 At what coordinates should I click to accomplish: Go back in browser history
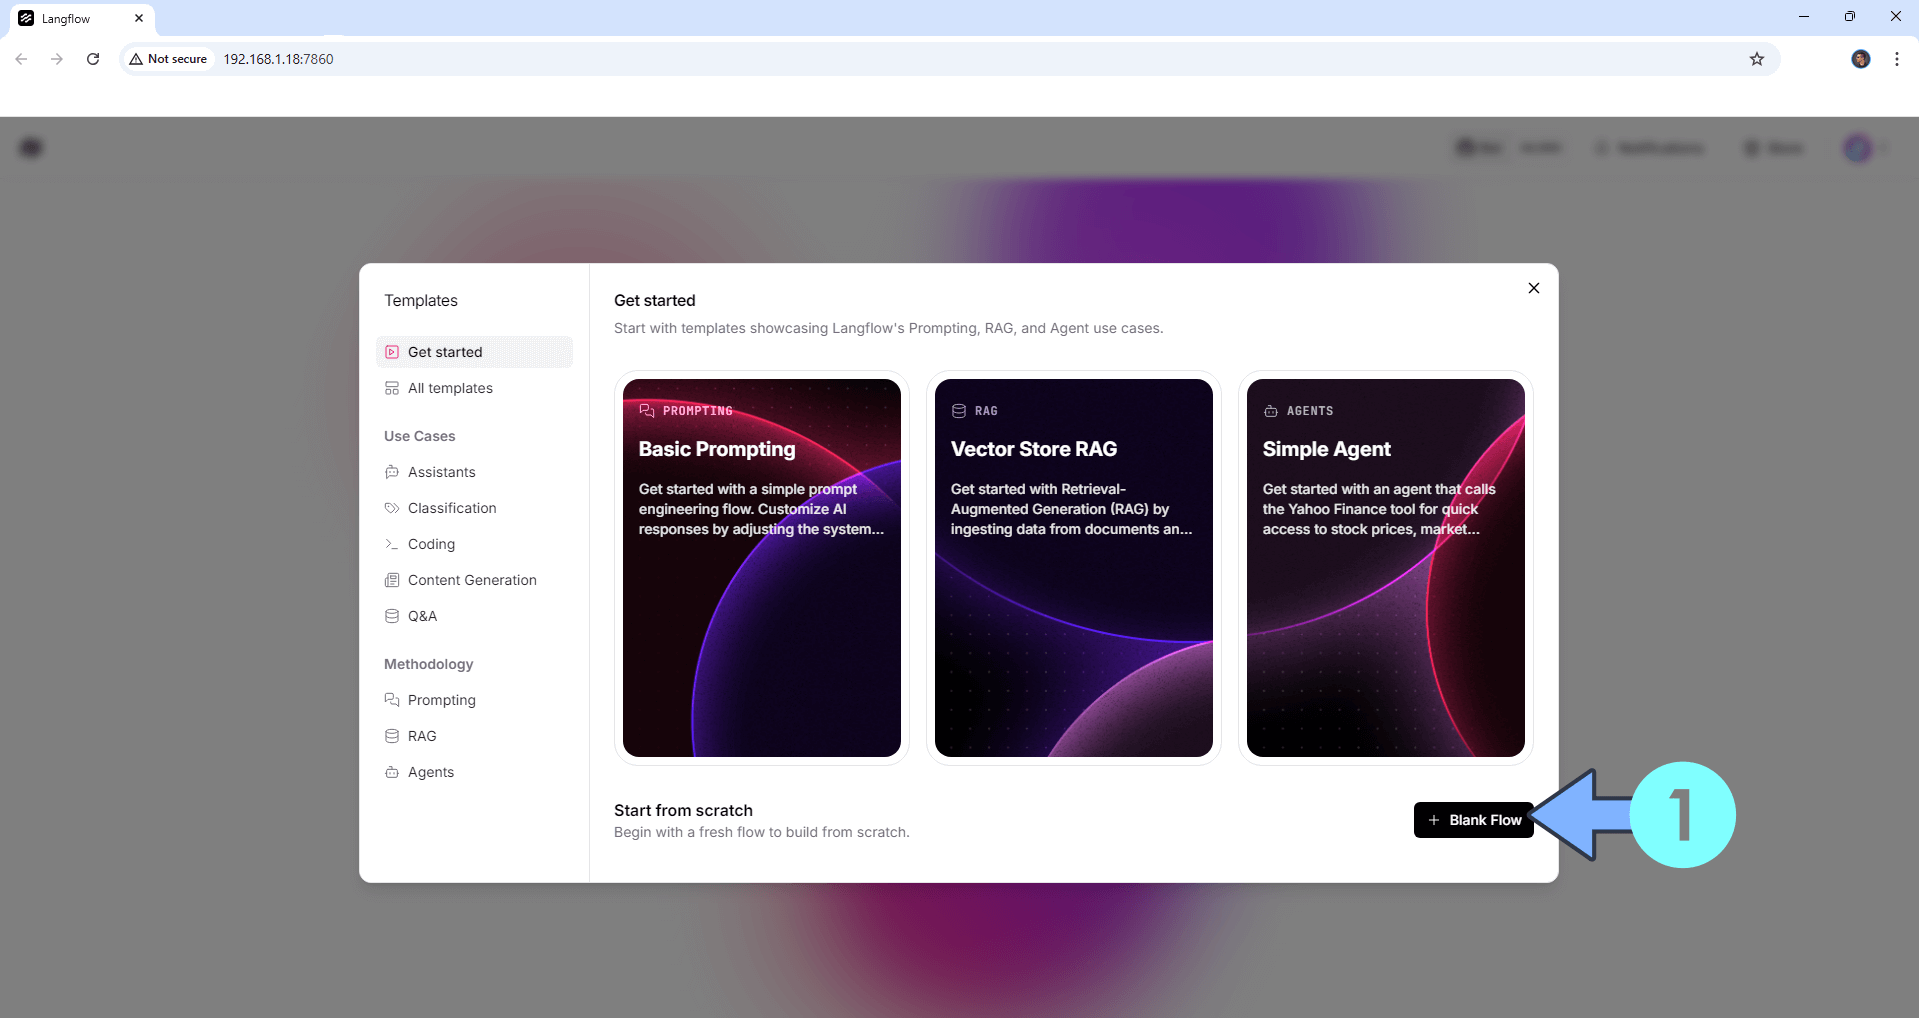21,59
